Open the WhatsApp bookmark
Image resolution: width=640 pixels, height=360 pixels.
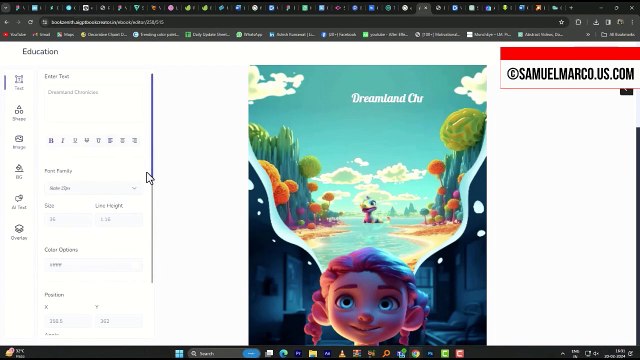point(249,35)
